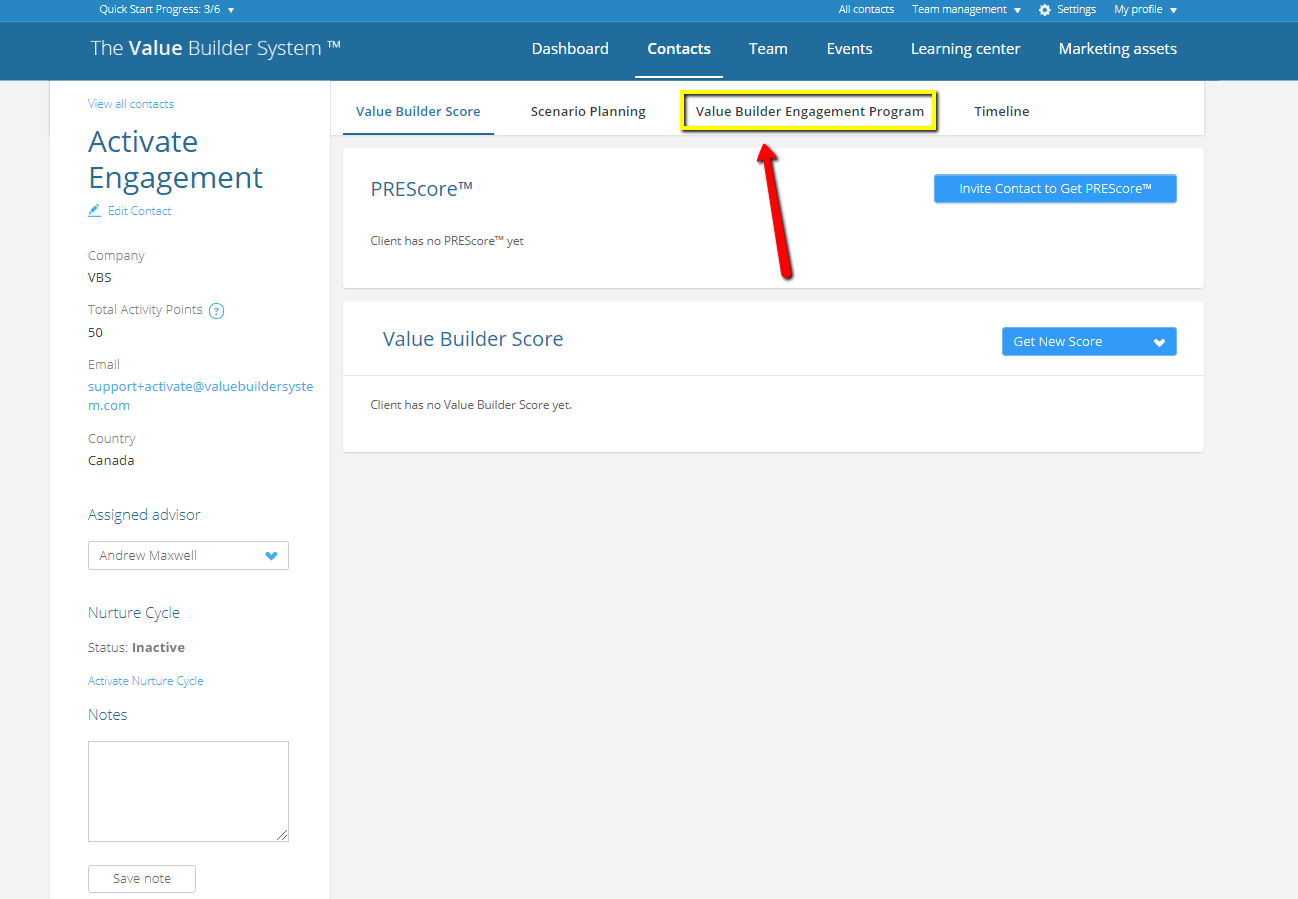Click the All contacts link in top bar

tap(866, 9)
